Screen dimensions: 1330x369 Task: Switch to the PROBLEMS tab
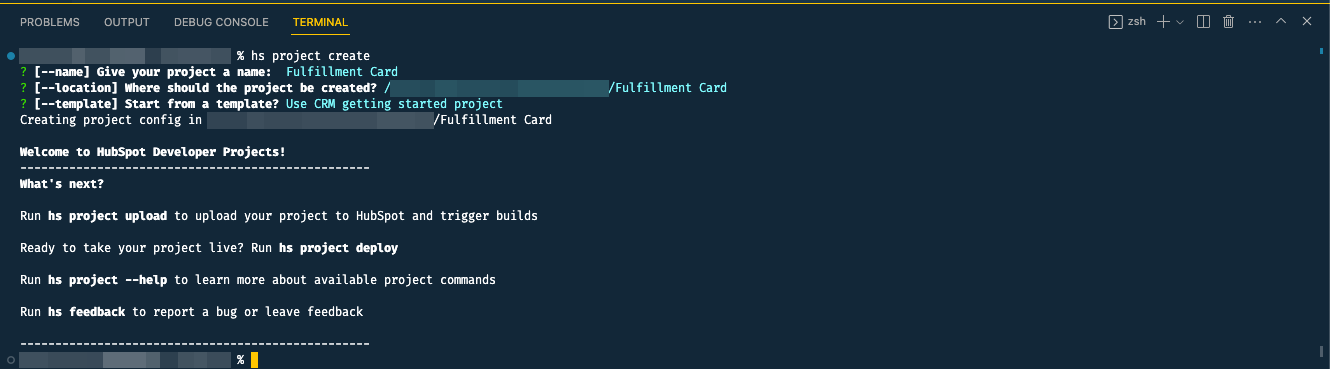50,22
